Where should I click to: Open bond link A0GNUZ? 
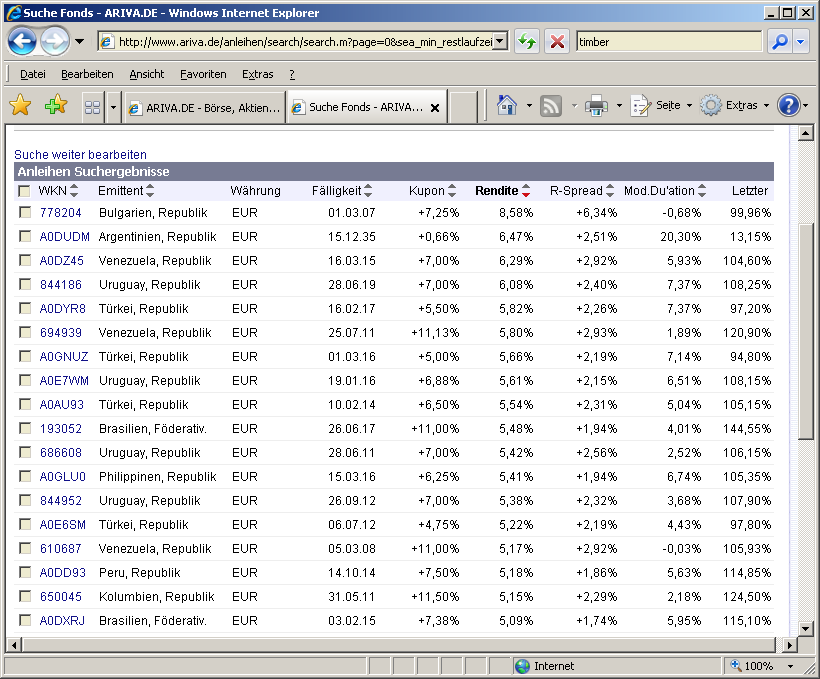[64, 356]
